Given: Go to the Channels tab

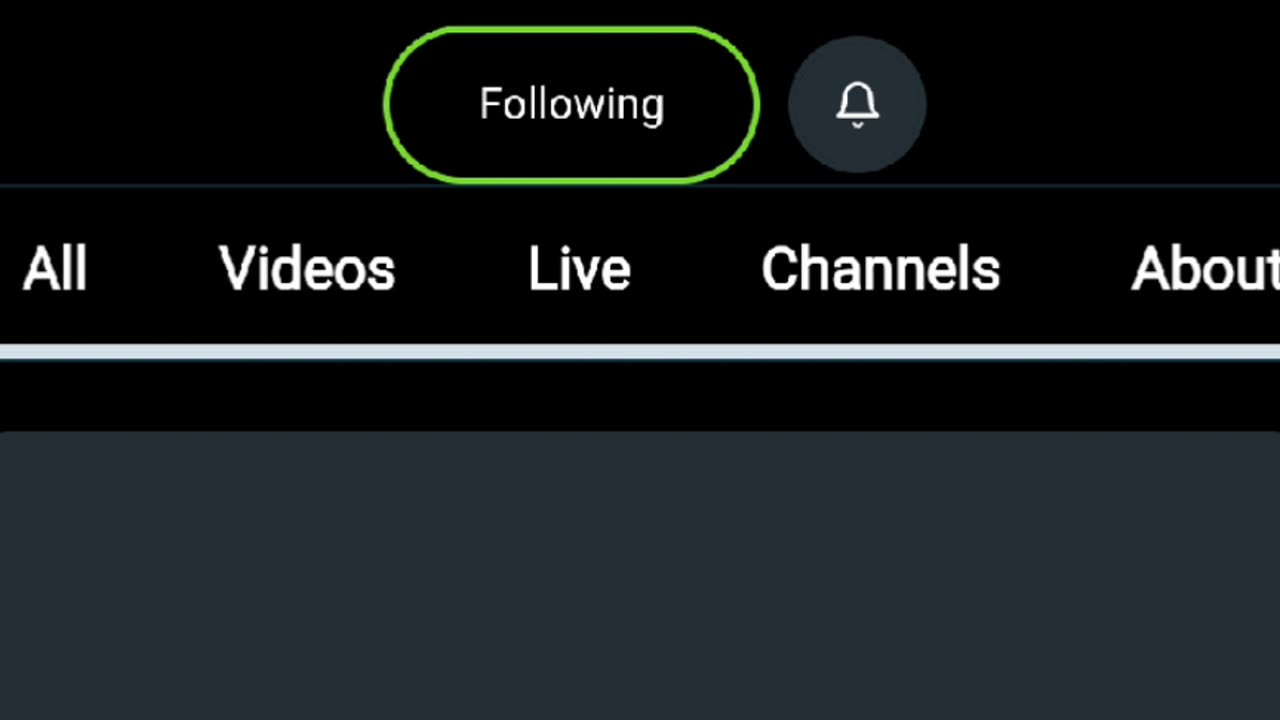Looking at the screenshot, I should coord(880,269).
